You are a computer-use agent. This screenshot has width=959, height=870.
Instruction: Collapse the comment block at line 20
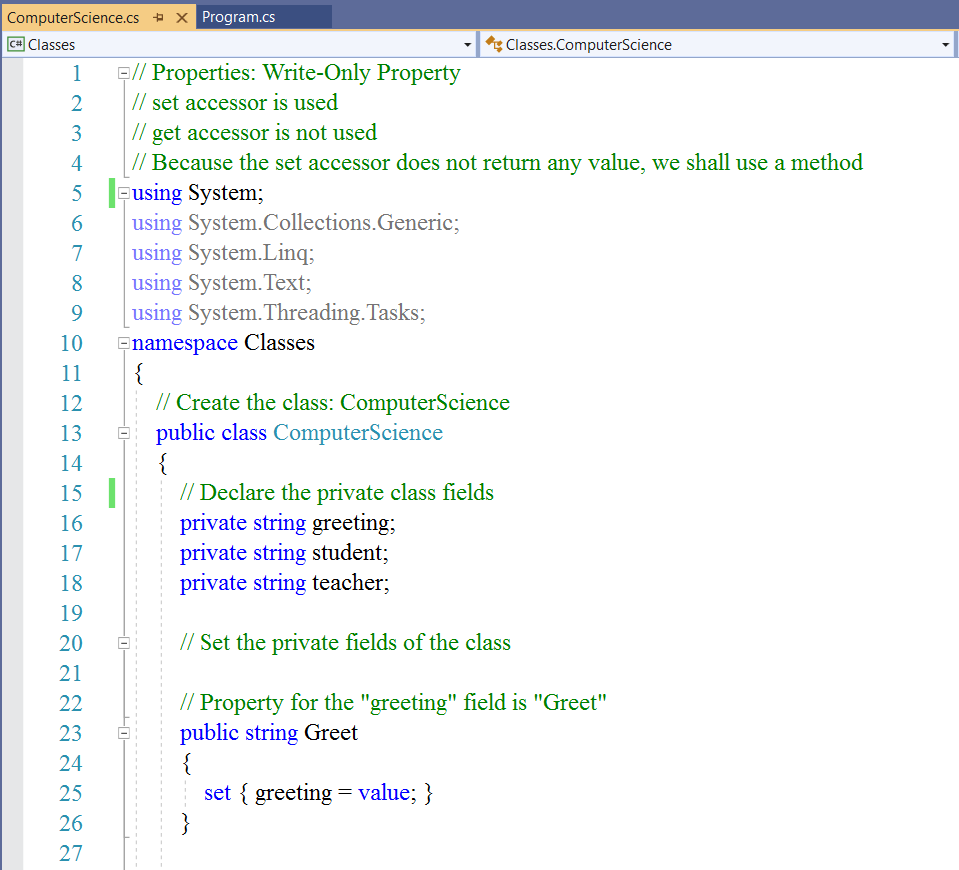tap(124, 643)
